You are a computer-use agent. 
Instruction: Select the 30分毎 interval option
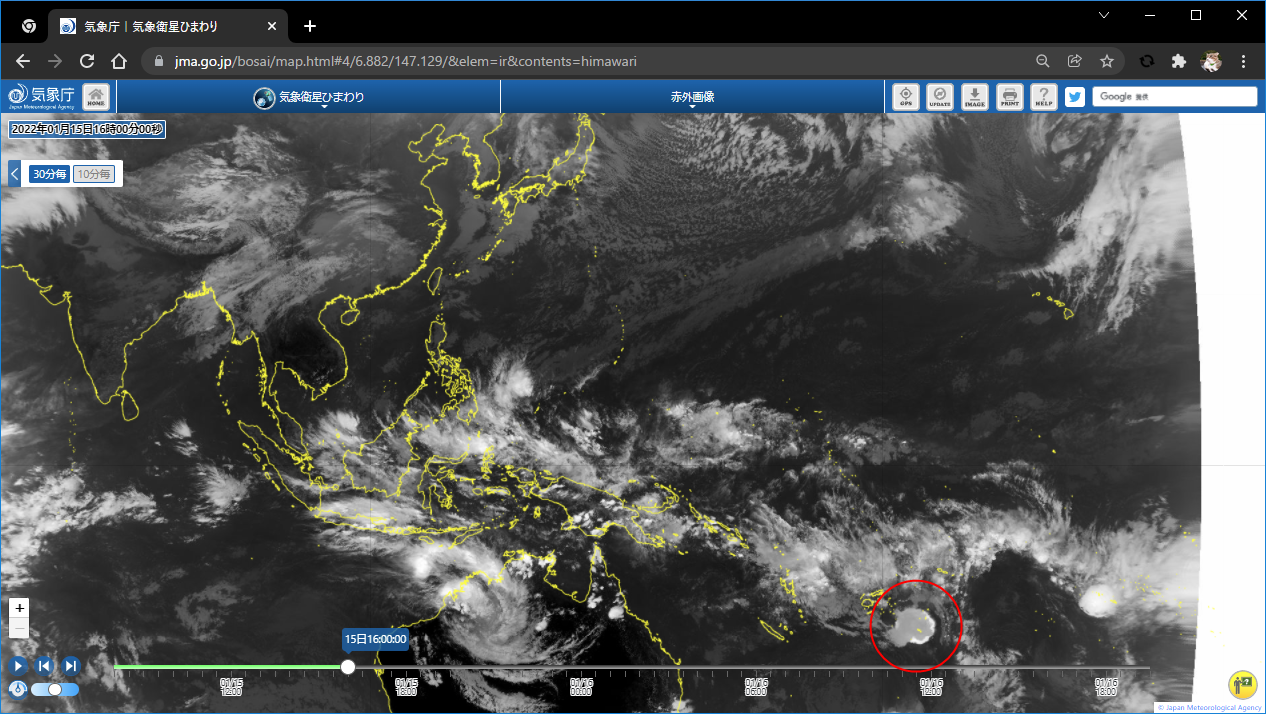pos(49,174)
